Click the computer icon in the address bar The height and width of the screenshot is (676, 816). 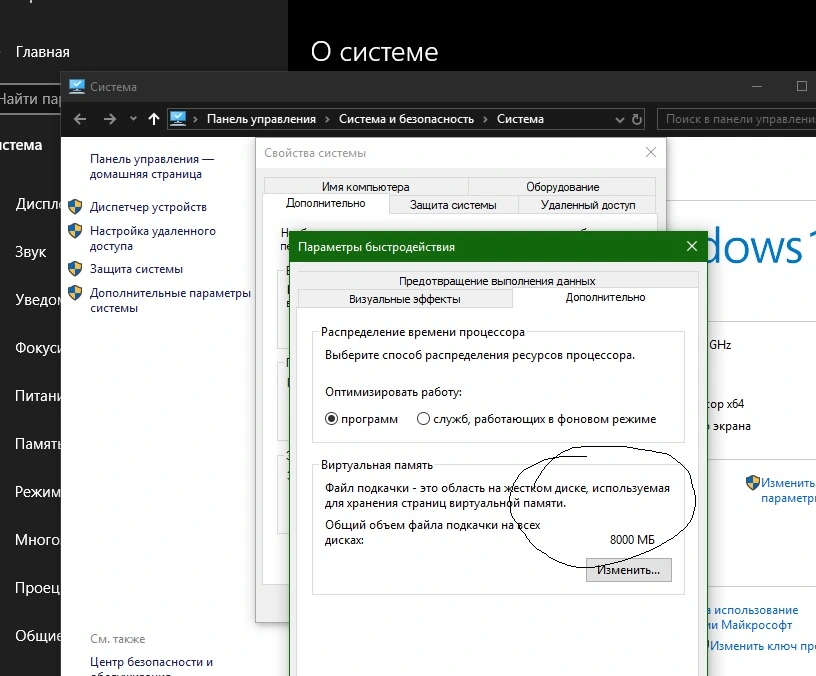tap(178, 119)
